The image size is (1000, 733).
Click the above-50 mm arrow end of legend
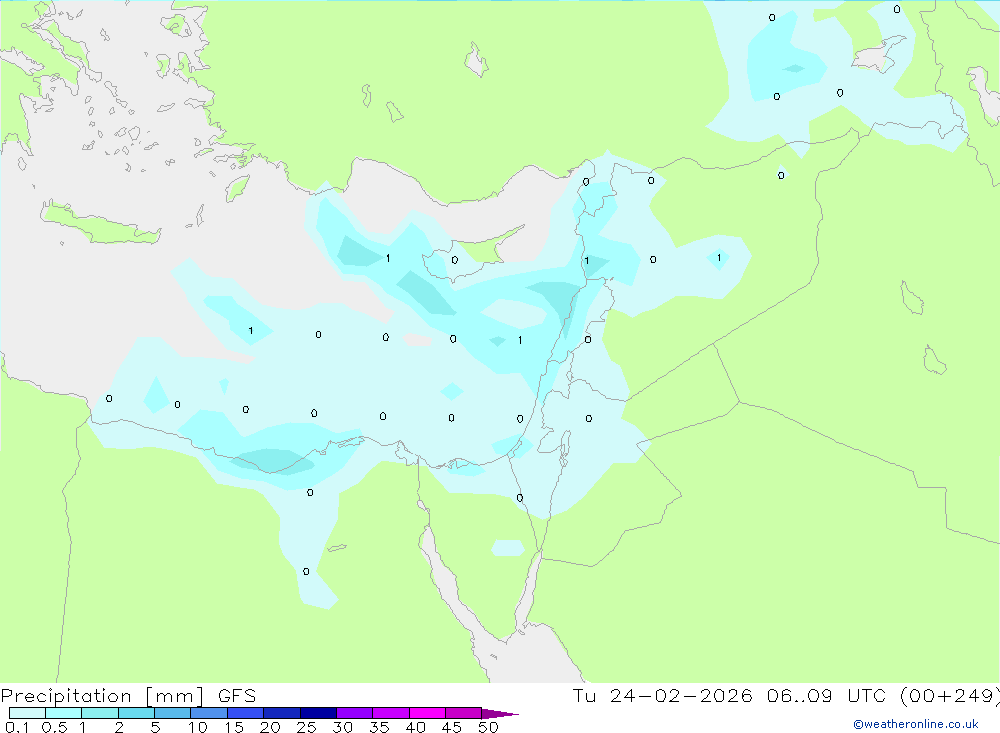tap(500, 713)
